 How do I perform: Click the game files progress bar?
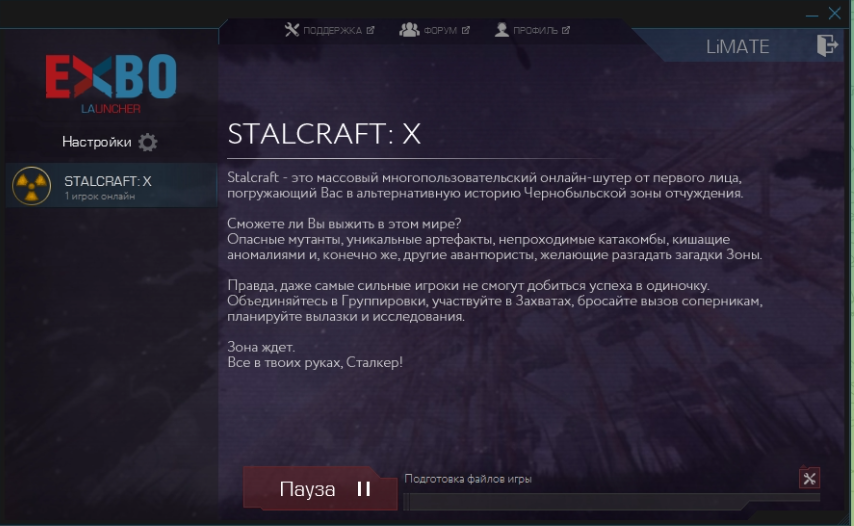point(611,501)
